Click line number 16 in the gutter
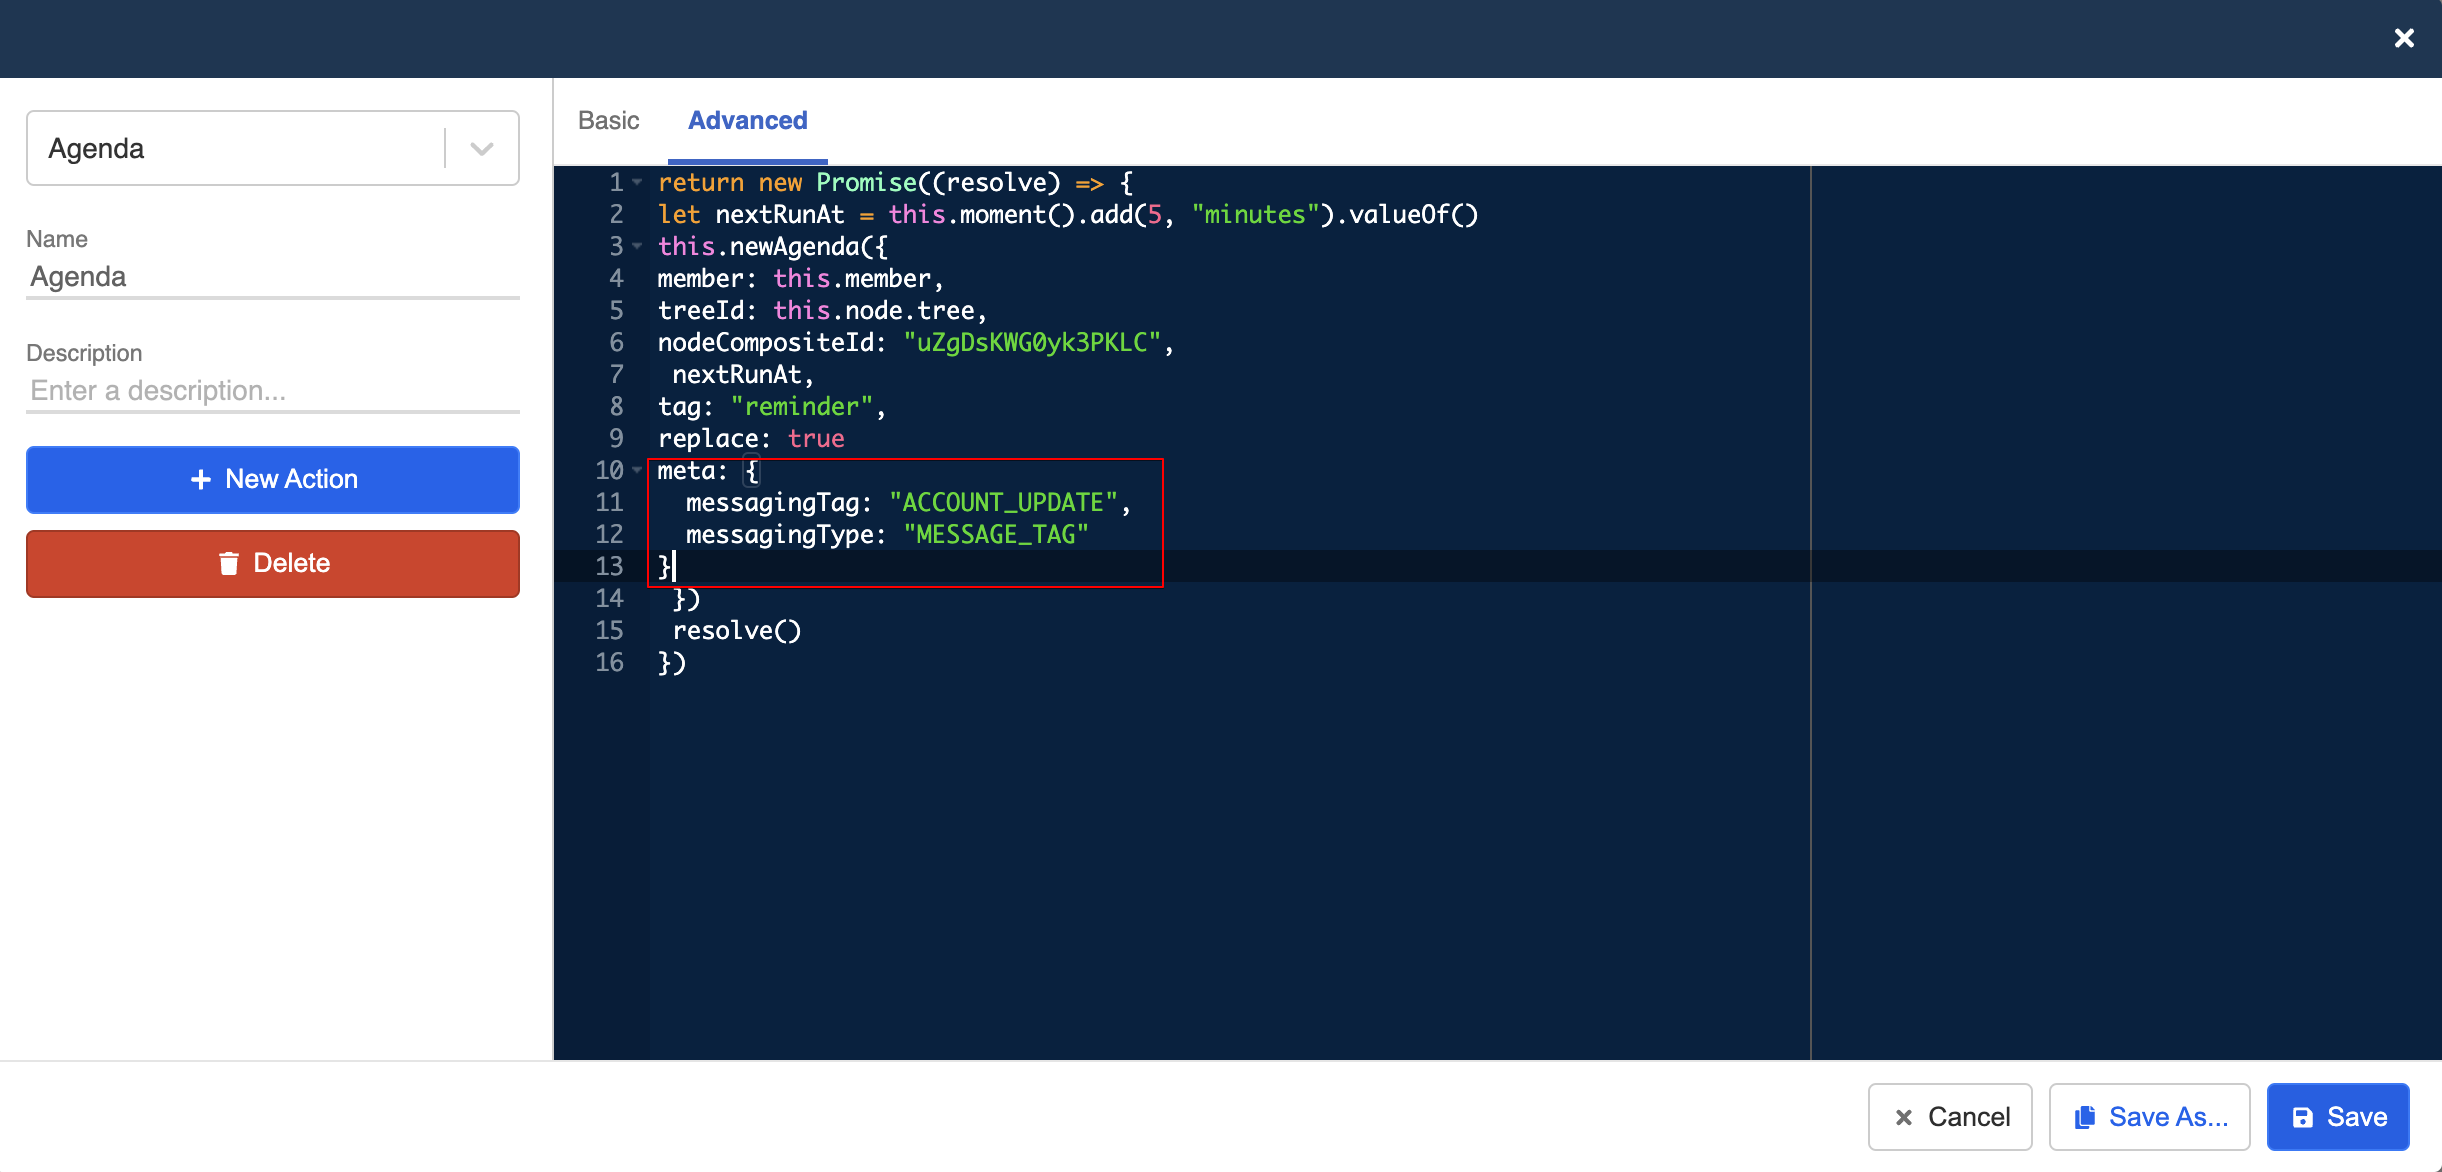 610,662
